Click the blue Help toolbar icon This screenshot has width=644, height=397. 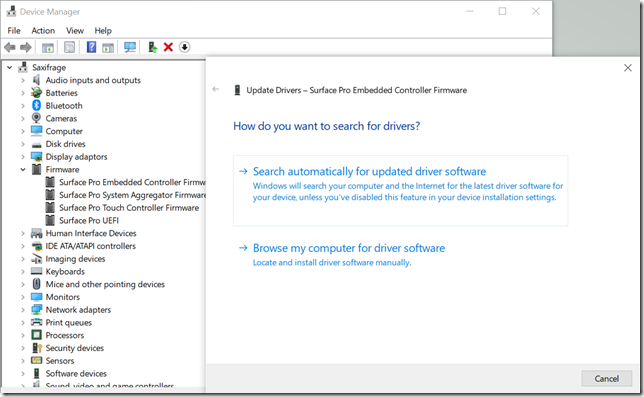[x=91, y=47]
